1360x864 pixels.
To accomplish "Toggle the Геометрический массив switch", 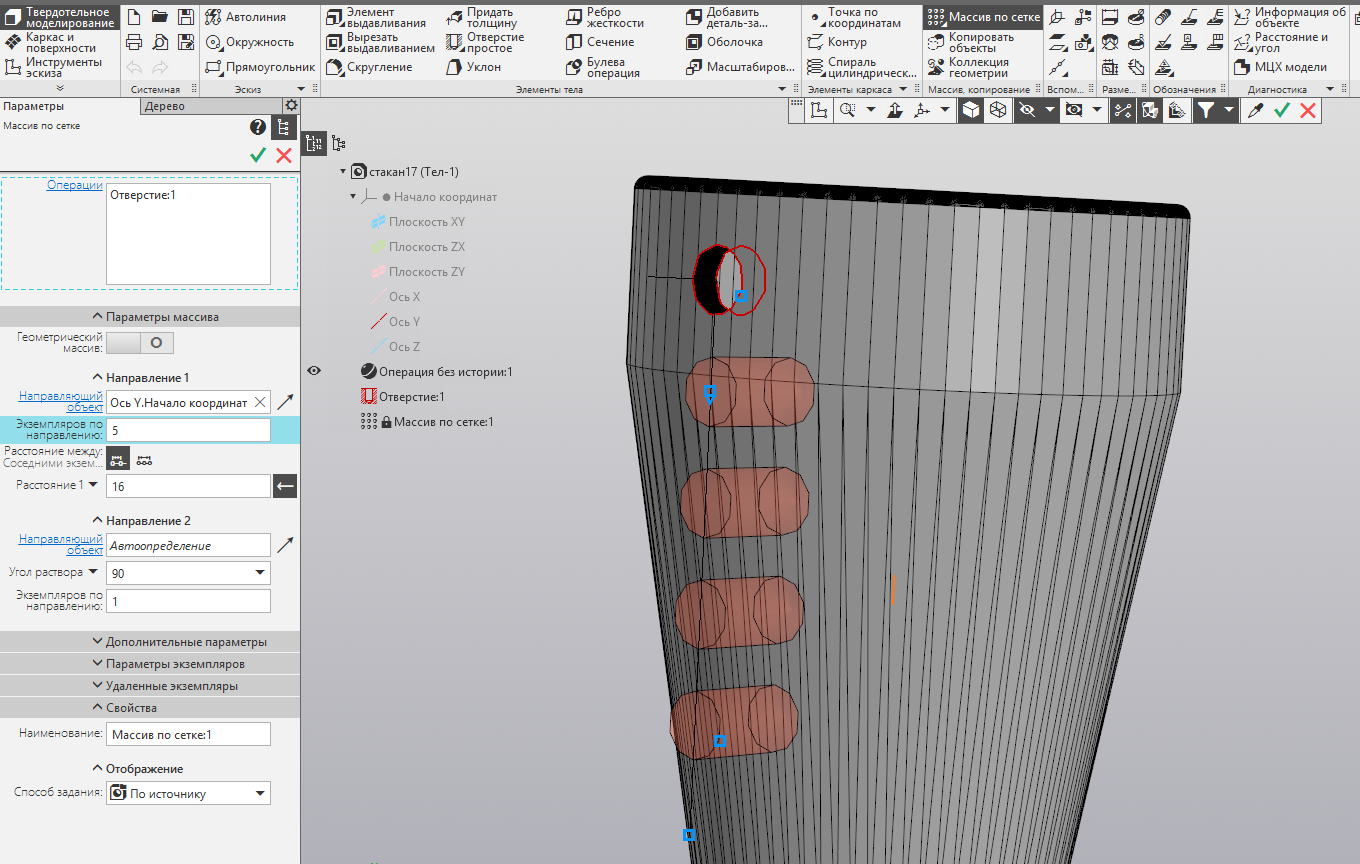I will [140, 343].
